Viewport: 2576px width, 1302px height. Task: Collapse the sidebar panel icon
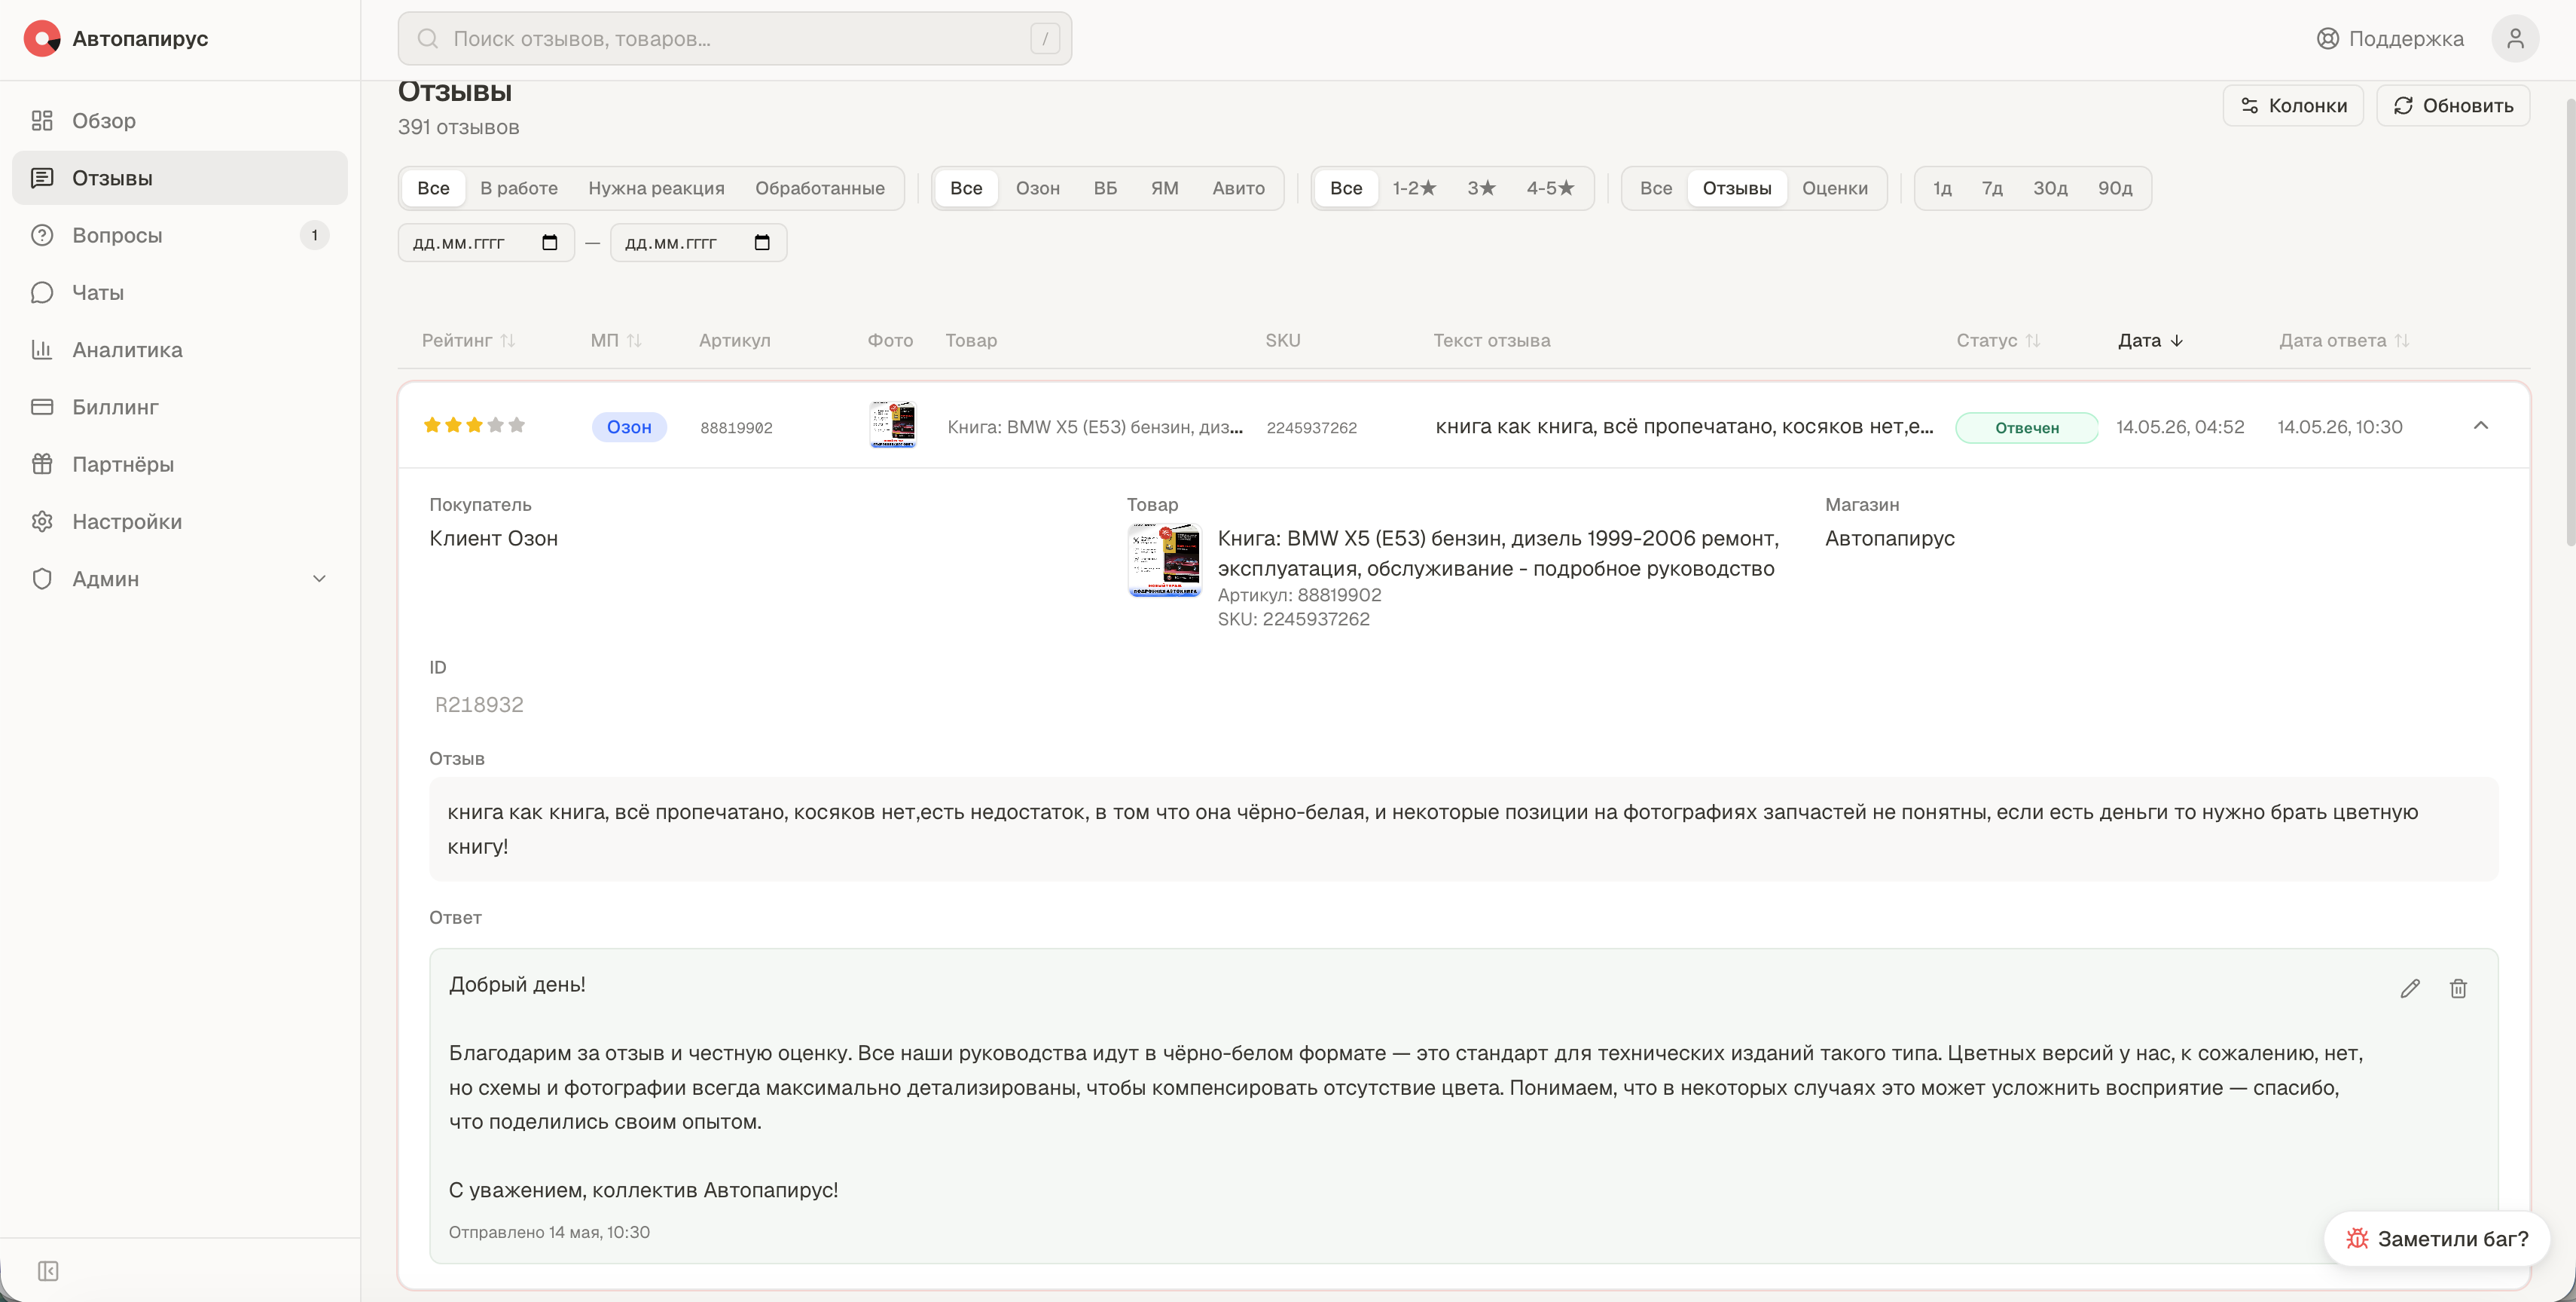(x=48, y=1270)
